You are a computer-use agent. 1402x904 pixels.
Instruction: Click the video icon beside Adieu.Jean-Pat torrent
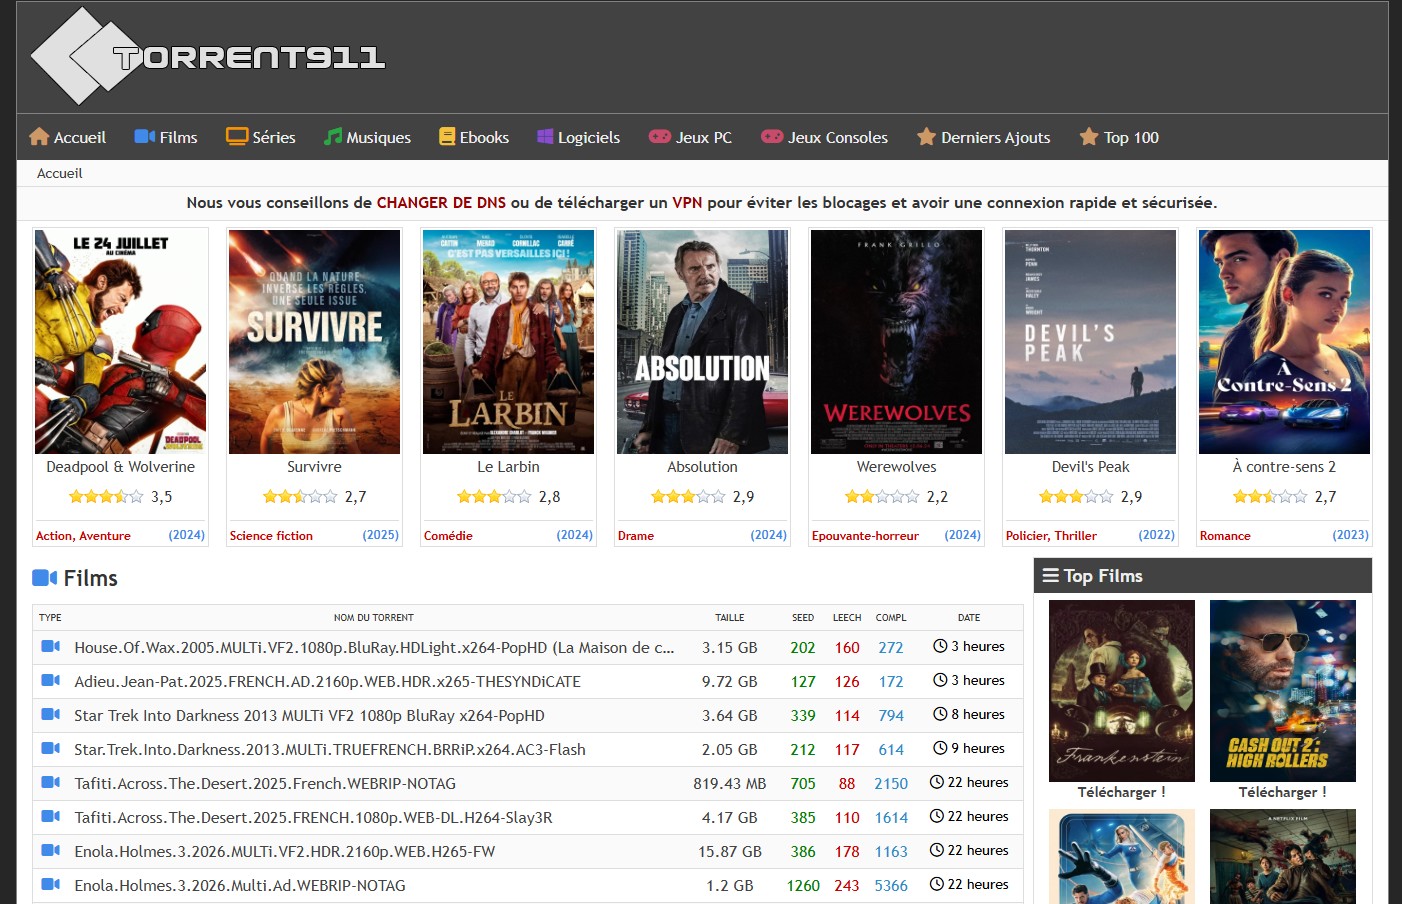[51, 681]
